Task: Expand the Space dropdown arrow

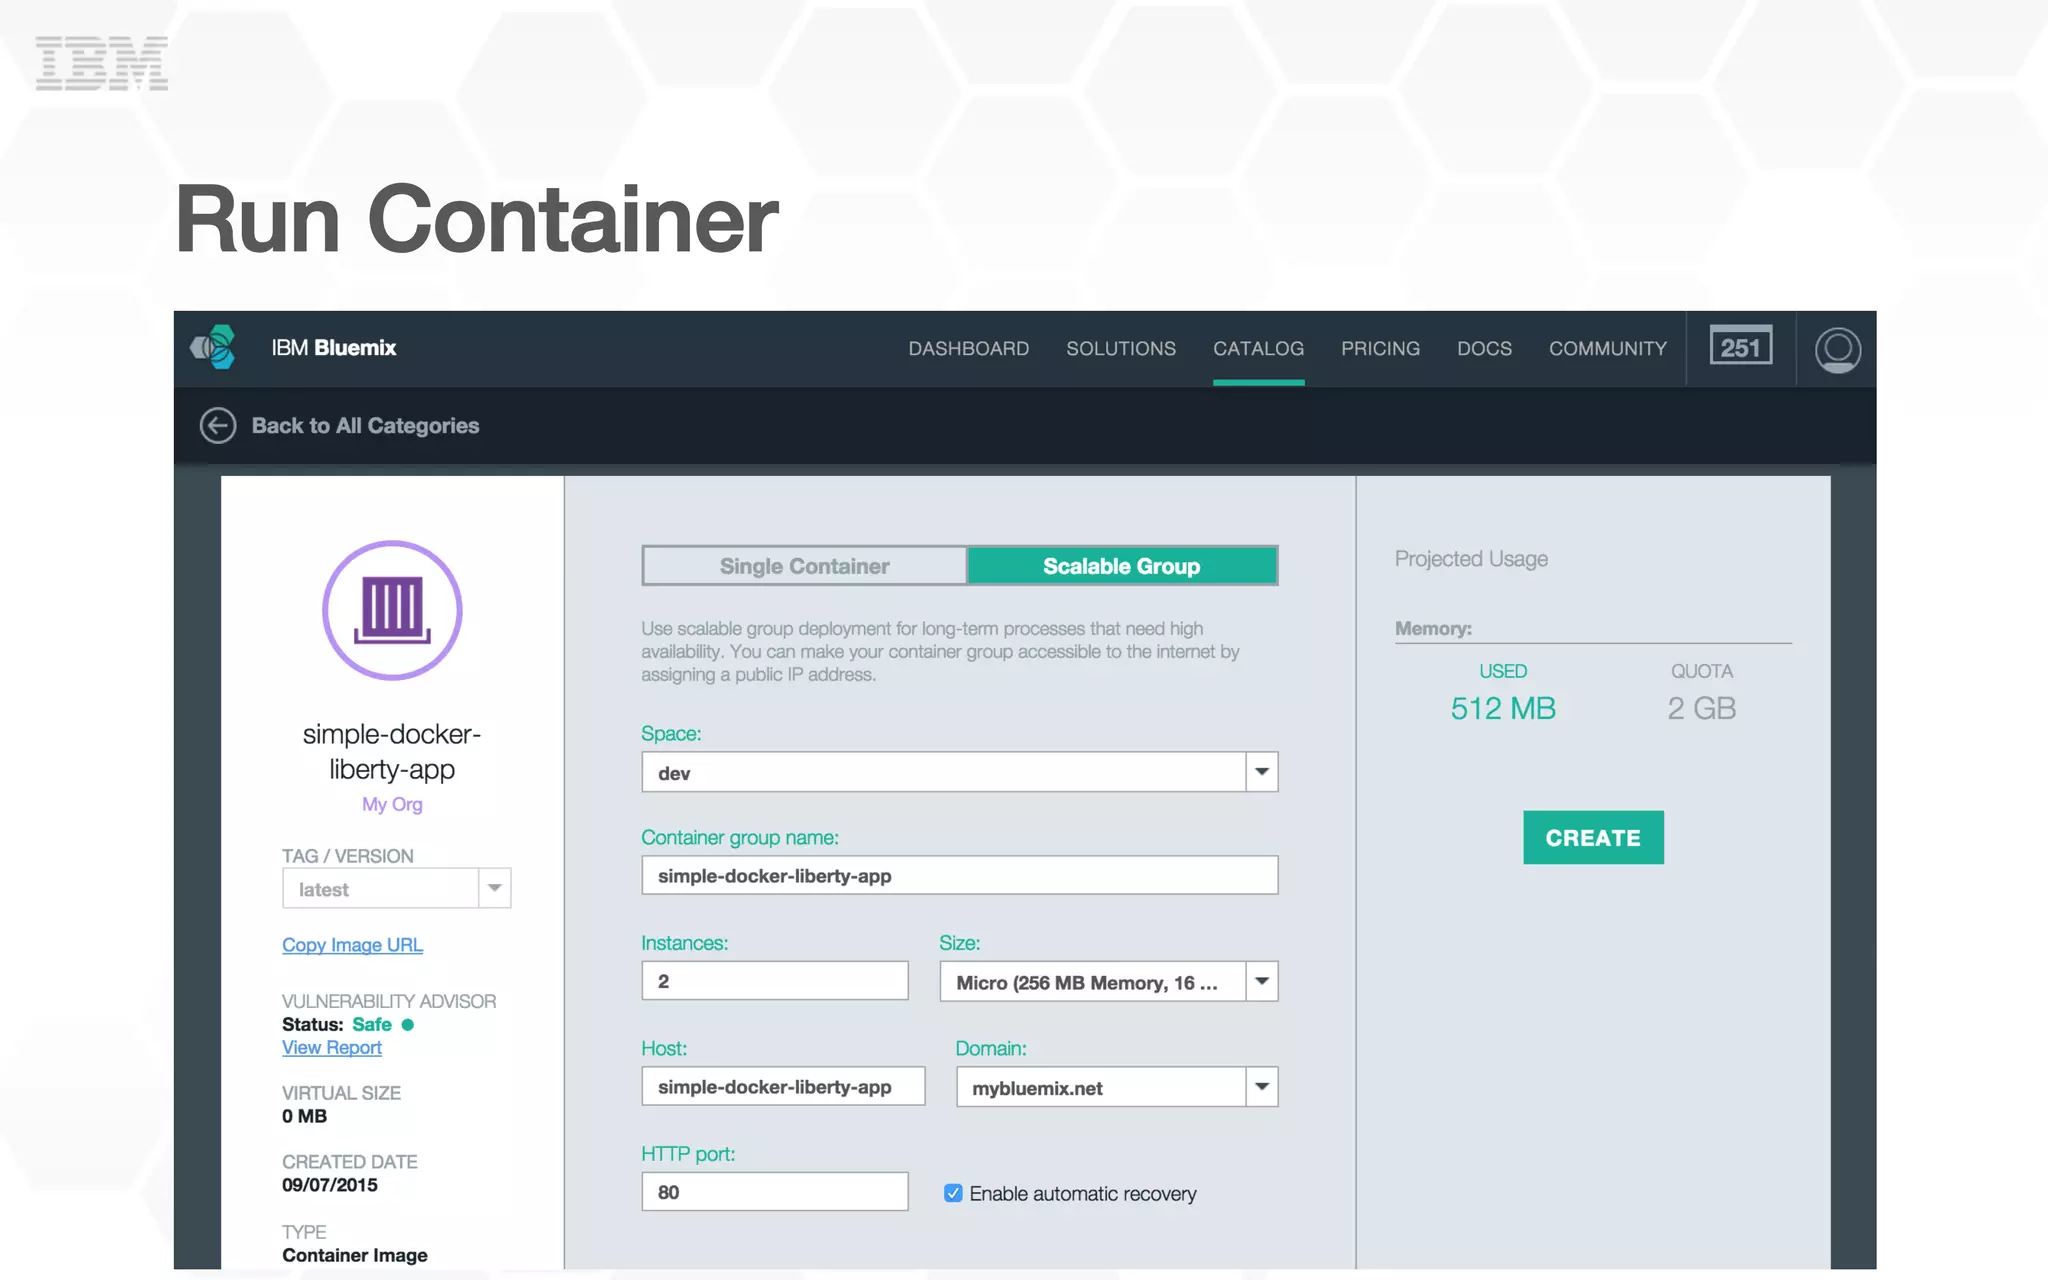Action: [x=1262, y=772]
